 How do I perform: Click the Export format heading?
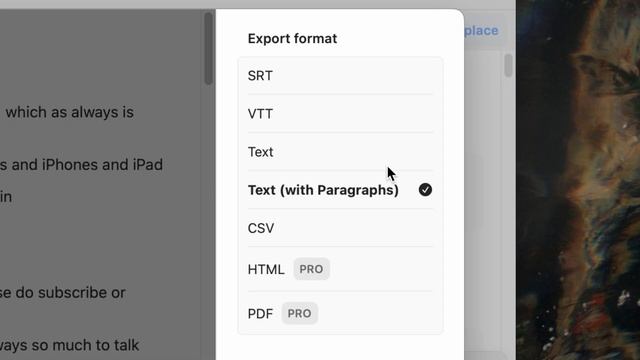[x=292, y=38]
